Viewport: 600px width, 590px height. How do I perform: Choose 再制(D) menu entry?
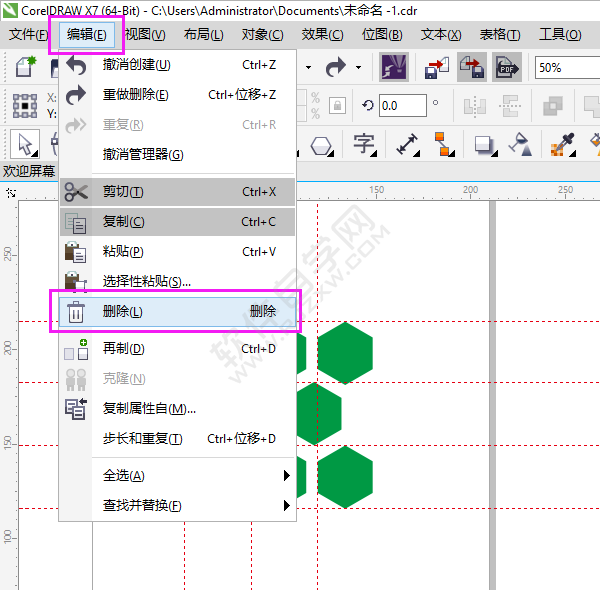[177, 349]
